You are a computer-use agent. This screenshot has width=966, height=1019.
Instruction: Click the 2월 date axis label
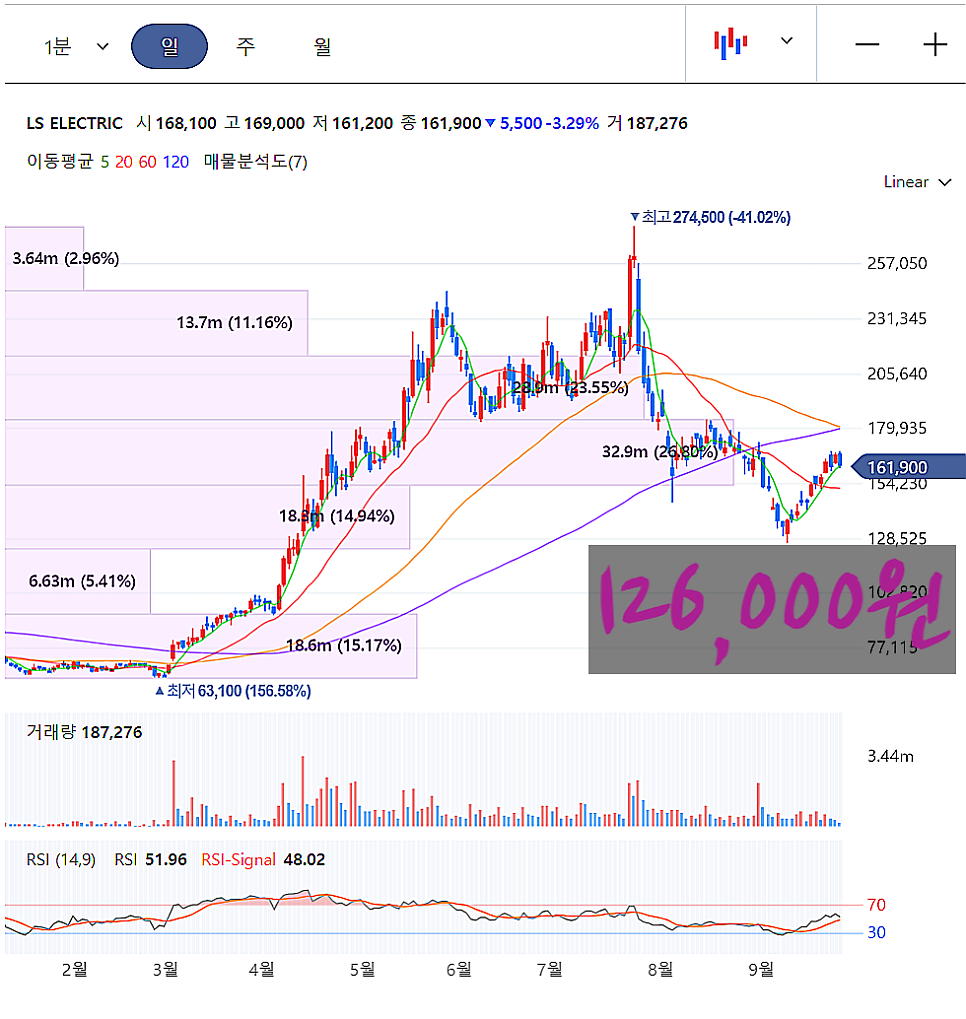(x=74, y=970)
